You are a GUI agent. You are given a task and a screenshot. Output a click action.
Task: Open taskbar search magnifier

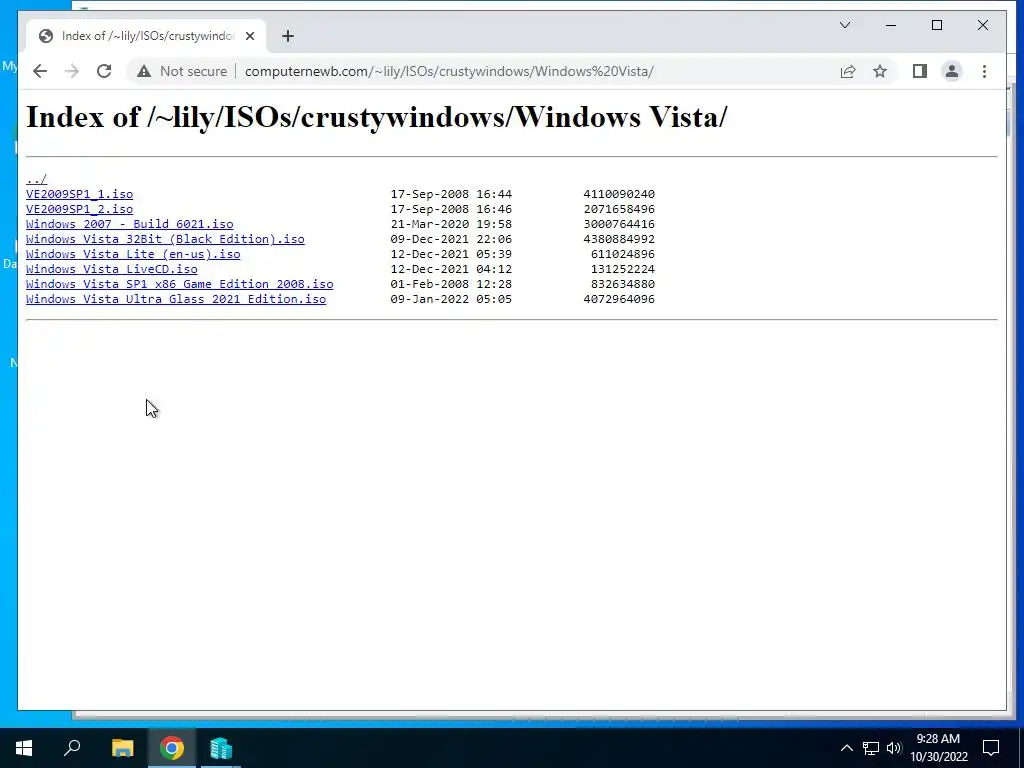point(72,748)
